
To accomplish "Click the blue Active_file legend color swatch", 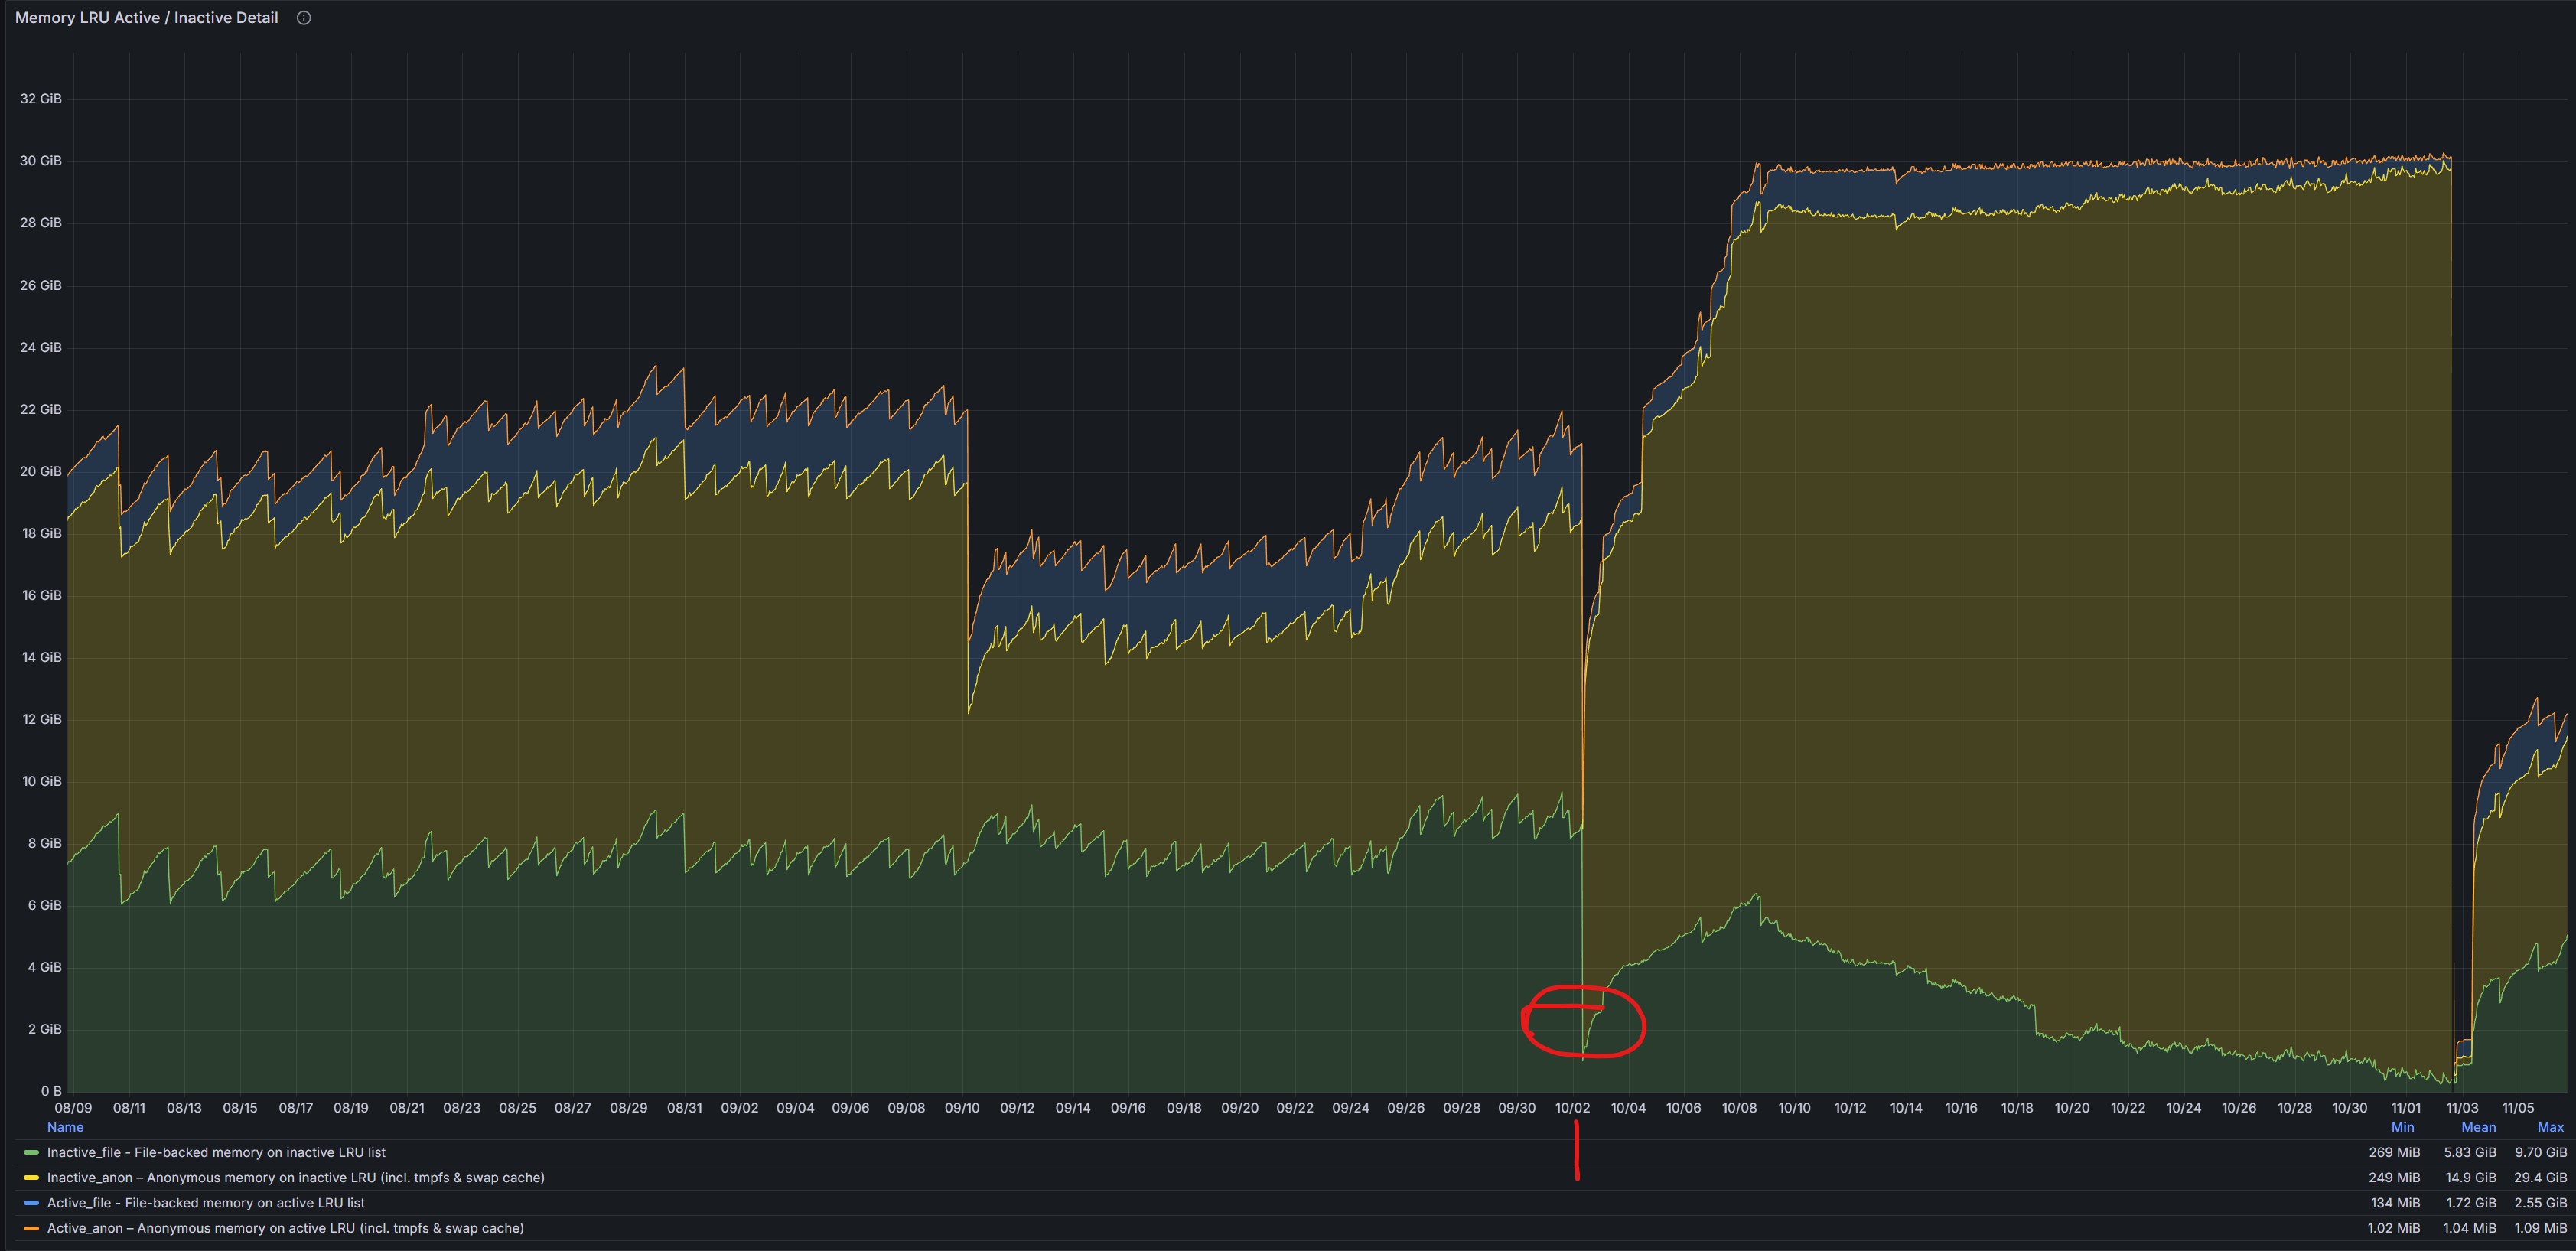I will (x=31, y=1203).
